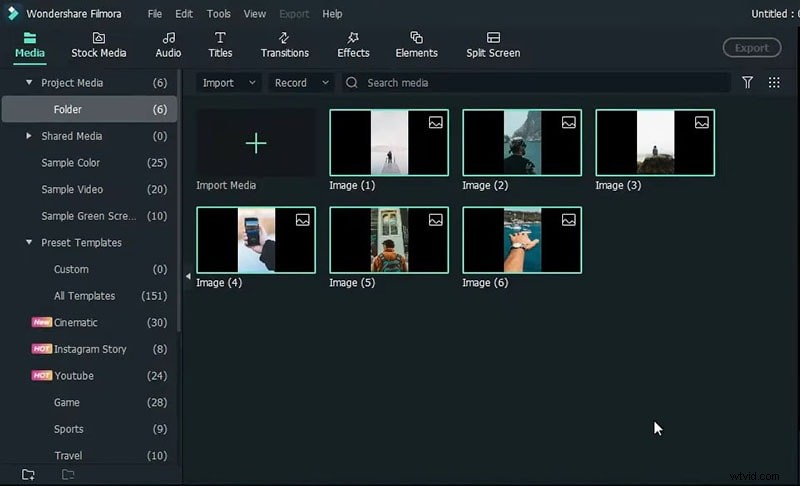Click the HOT badge beside Instagram Story

(x=42, y=349)
